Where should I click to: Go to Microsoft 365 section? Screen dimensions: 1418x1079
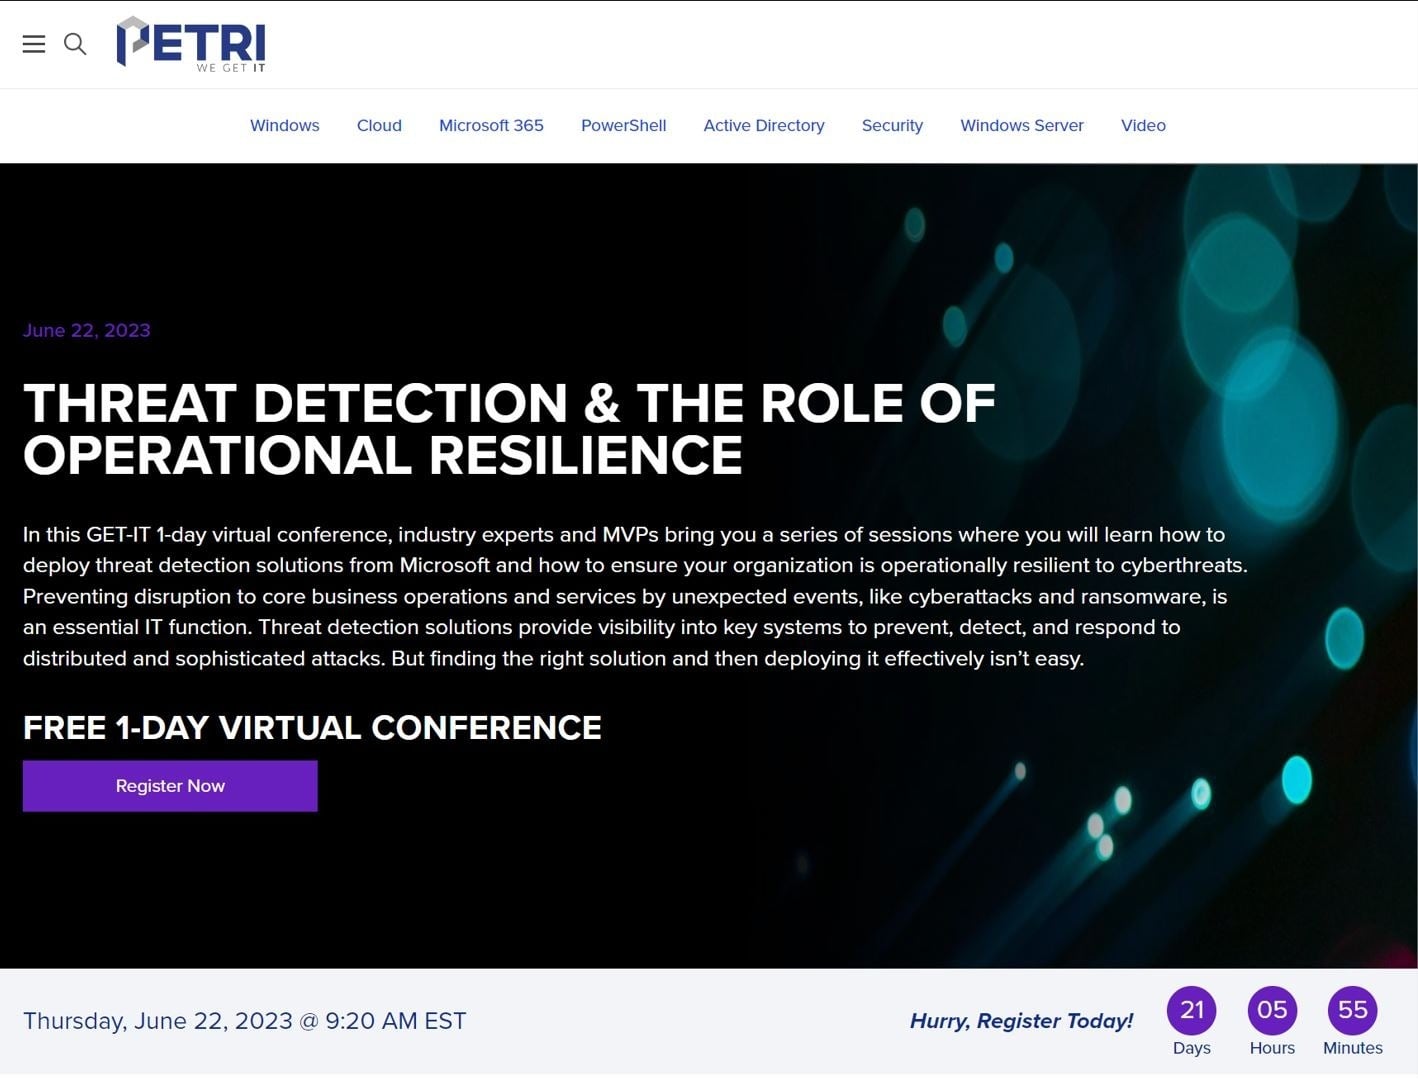tap(491, 125)
